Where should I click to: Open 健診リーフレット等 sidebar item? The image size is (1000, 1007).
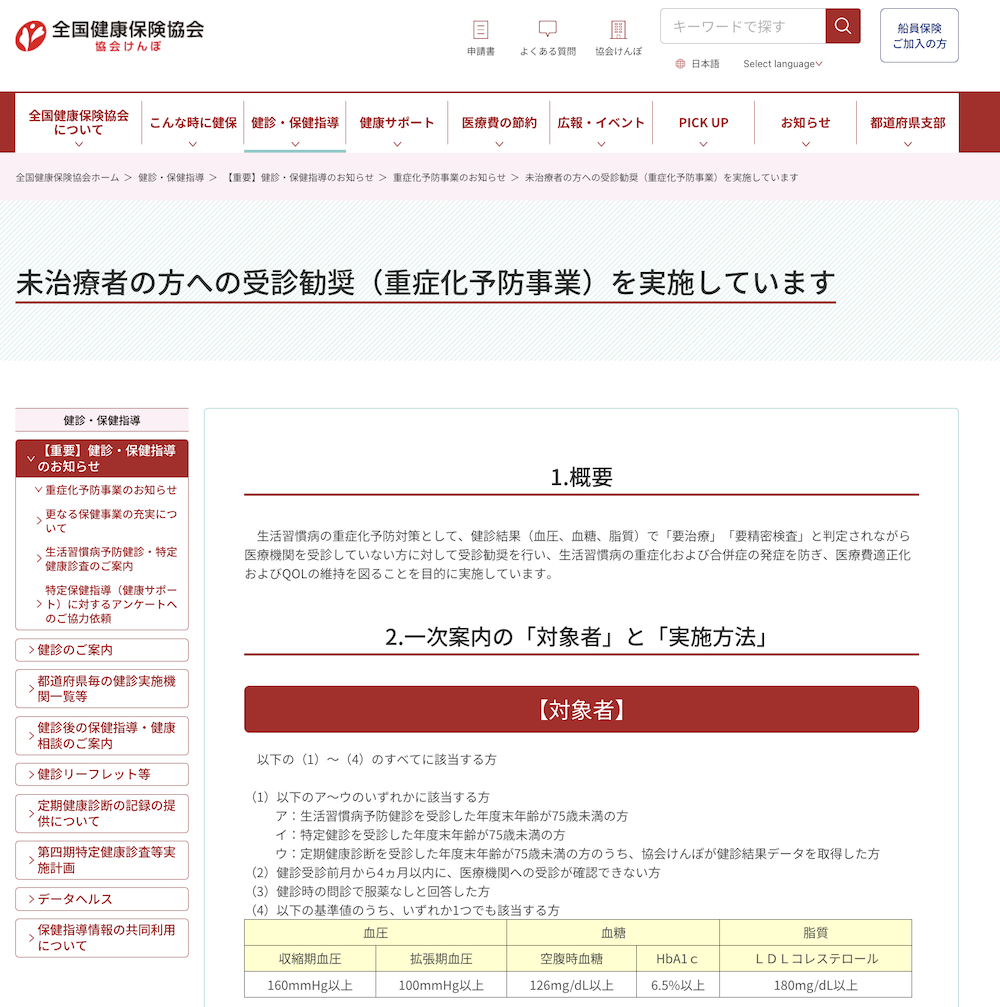point(102,774)
